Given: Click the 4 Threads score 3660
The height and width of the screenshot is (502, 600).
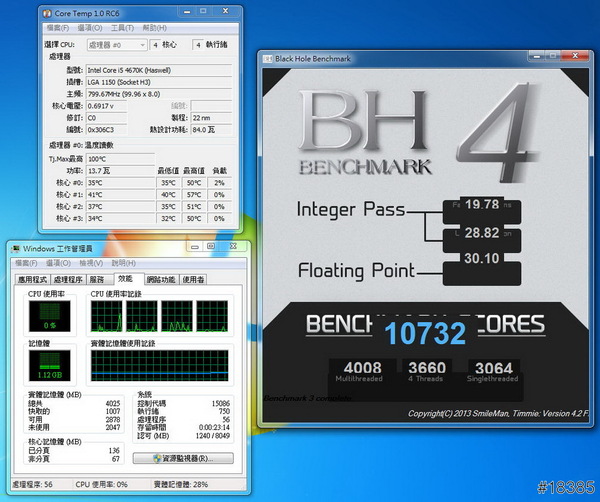Looking at the screenshot, I should click(427, 368).
